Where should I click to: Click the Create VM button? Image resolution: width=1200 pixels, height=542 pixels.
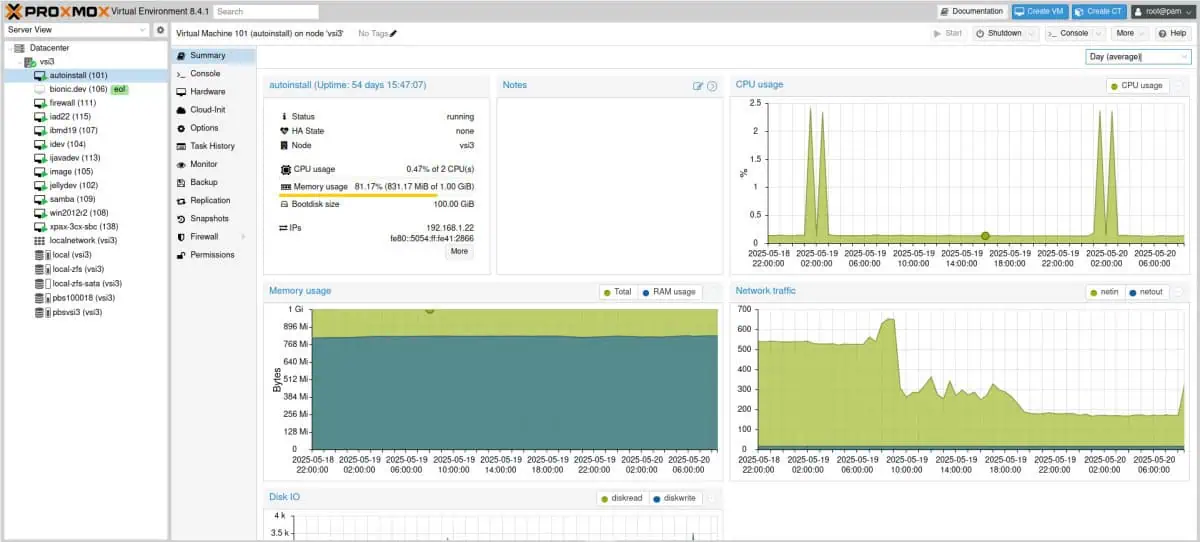tap(1038, 12)
